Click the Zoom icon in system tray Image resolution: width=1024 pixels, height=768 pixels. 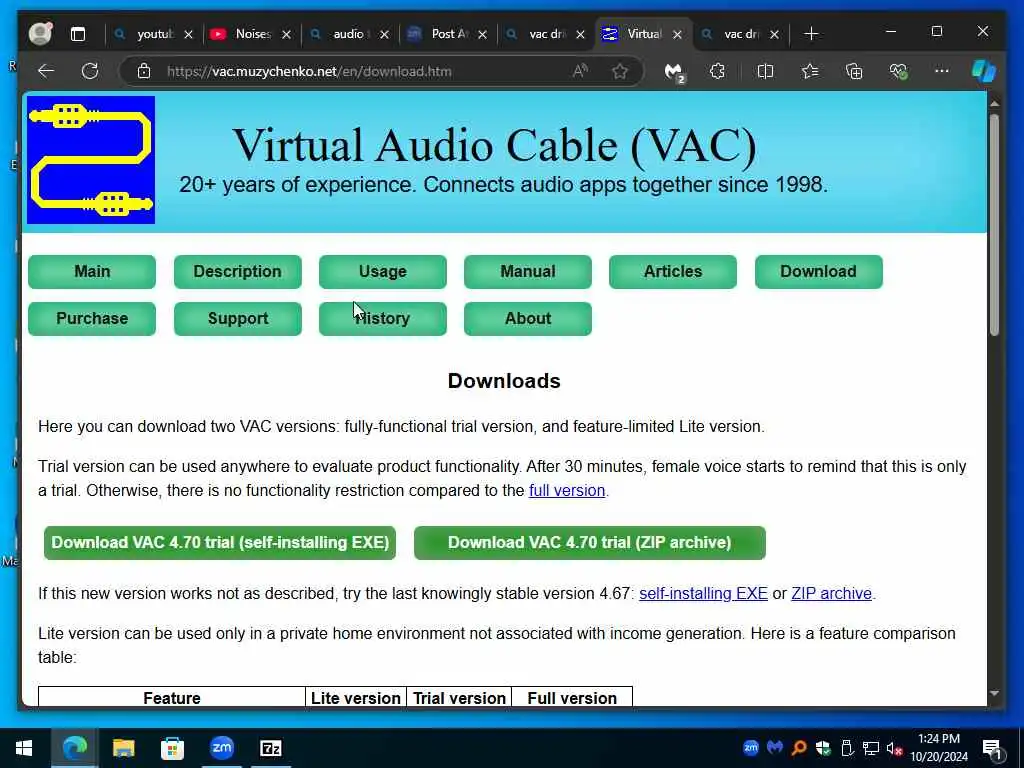coord(750,748)
